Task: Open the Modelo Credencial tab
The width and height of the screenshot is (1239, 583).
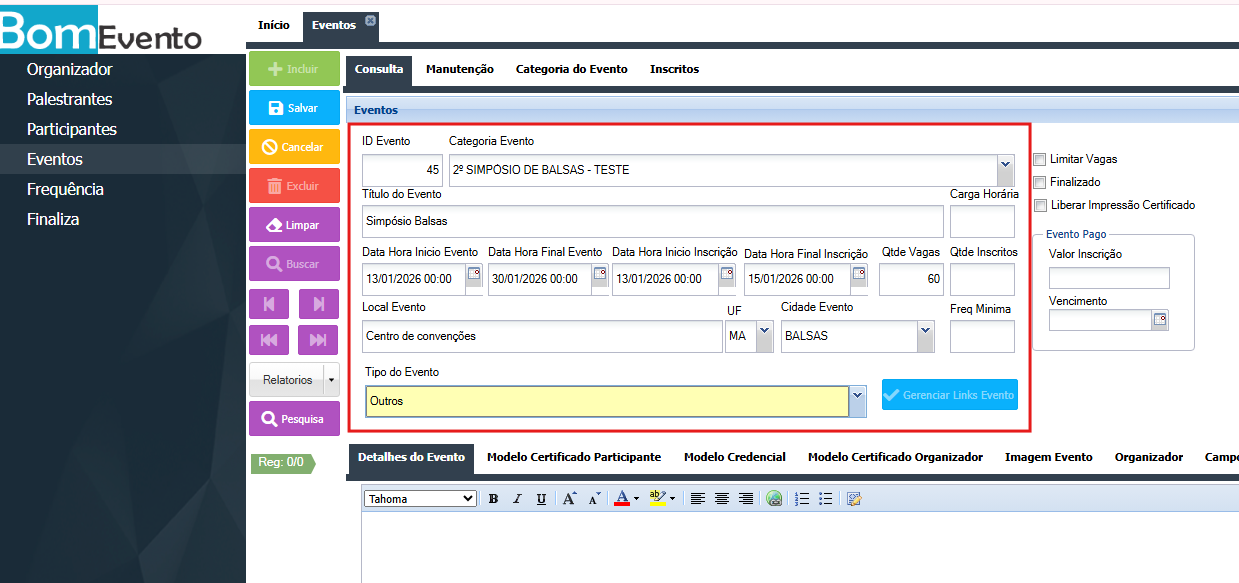Action: tap(734, 457)
